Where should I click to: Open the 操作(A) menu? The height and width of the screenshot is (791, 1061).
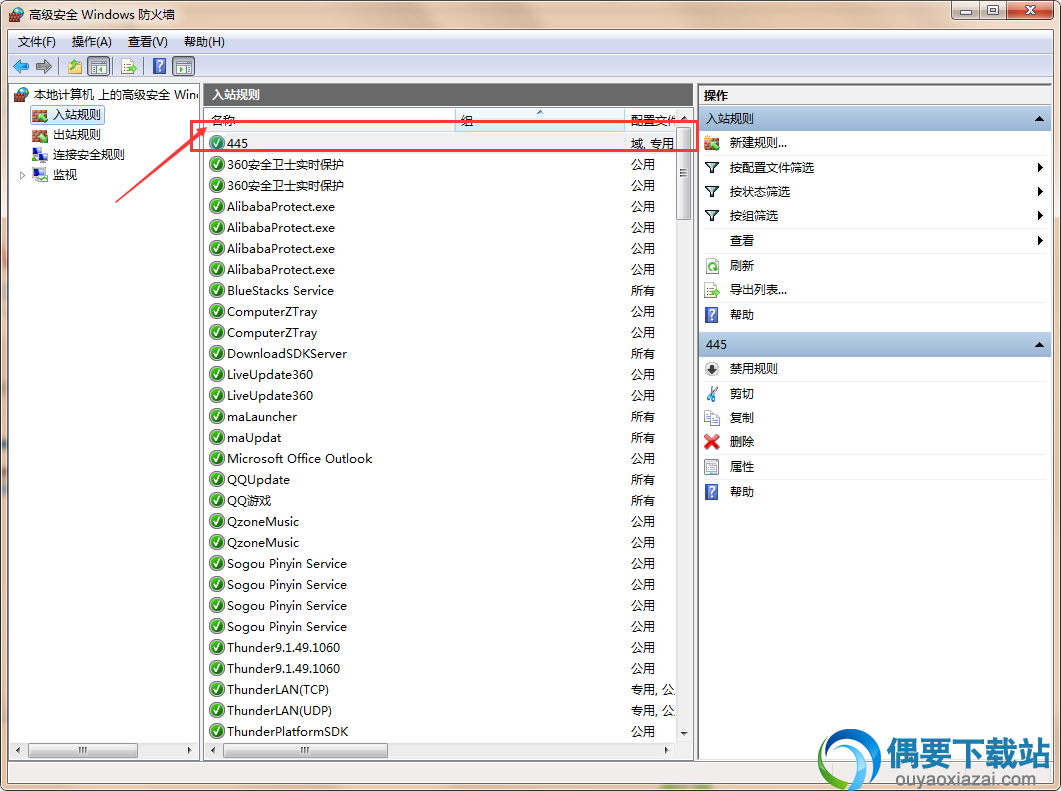click(x=91, y=42)
